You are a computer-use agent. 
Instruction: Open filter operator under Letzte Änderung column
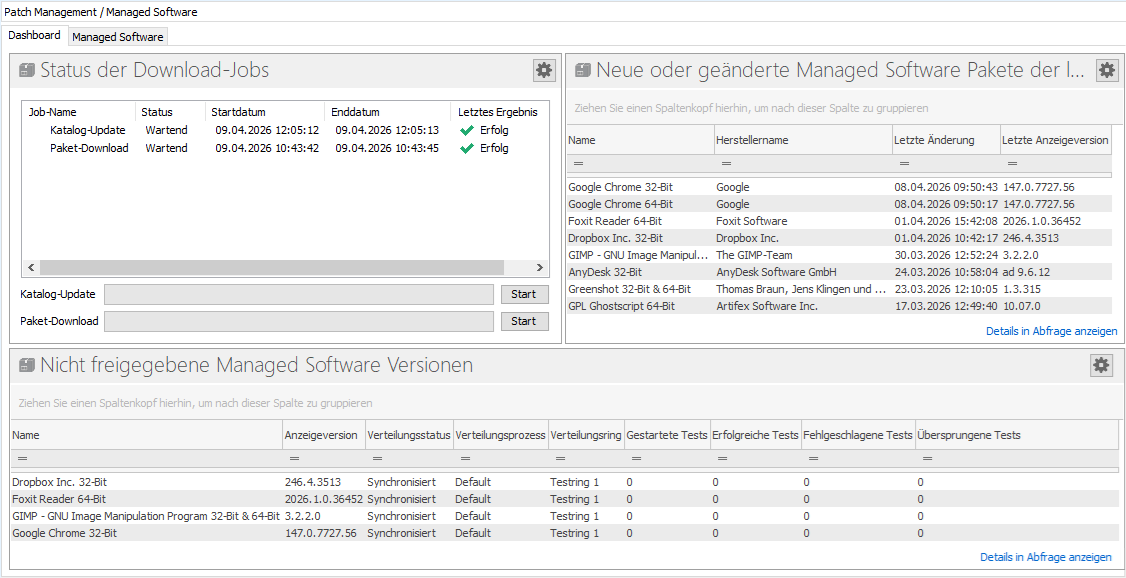(x=904, y=164)
